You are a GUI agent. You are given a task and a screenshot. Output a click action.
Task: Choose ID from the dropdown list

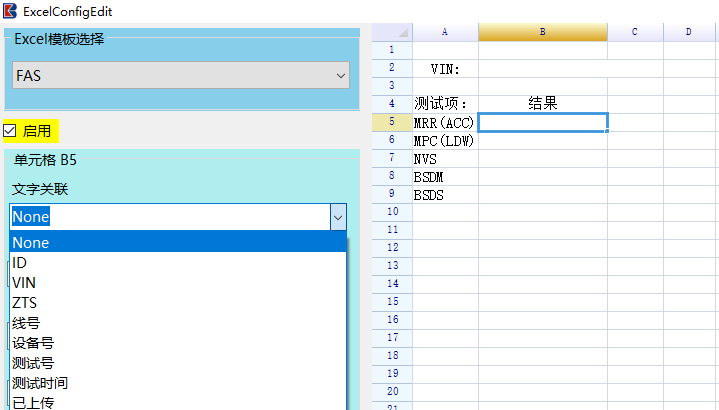[178, 263]
